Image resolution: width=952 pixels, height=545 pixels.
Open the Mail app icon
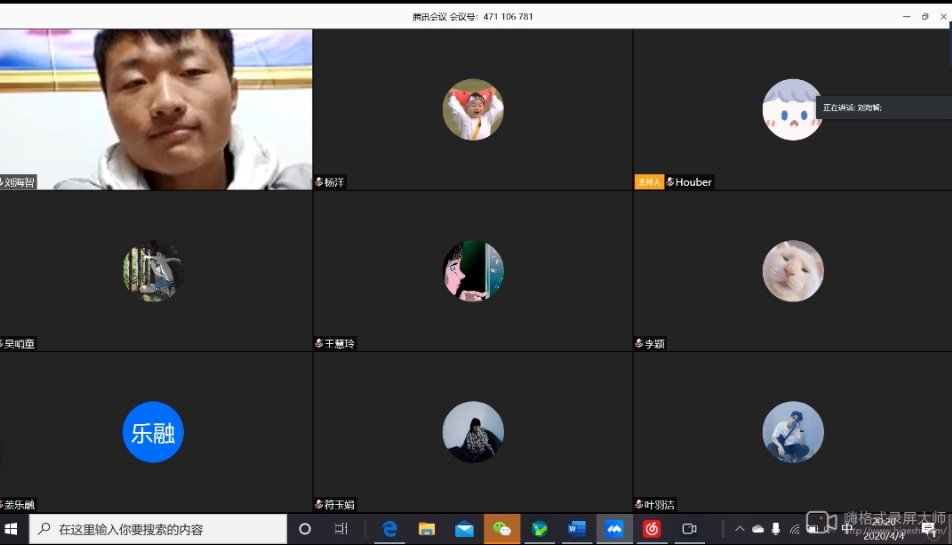click(x=464, y=529)
